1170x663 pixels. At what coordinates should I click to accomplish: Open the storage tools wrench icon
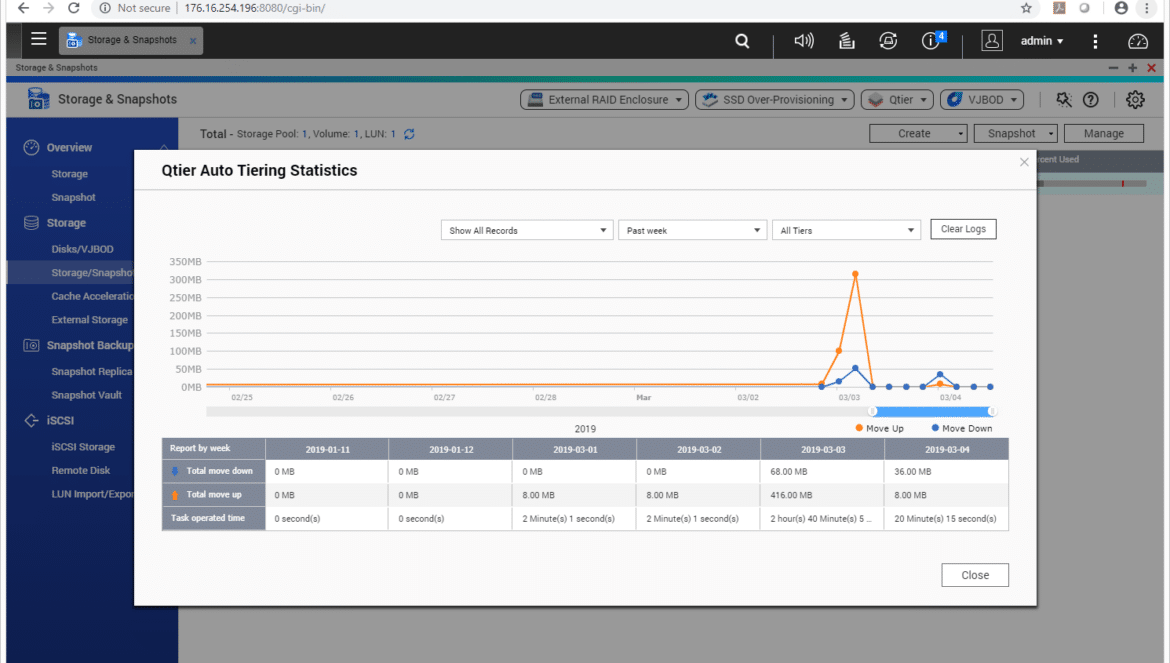1063,99
